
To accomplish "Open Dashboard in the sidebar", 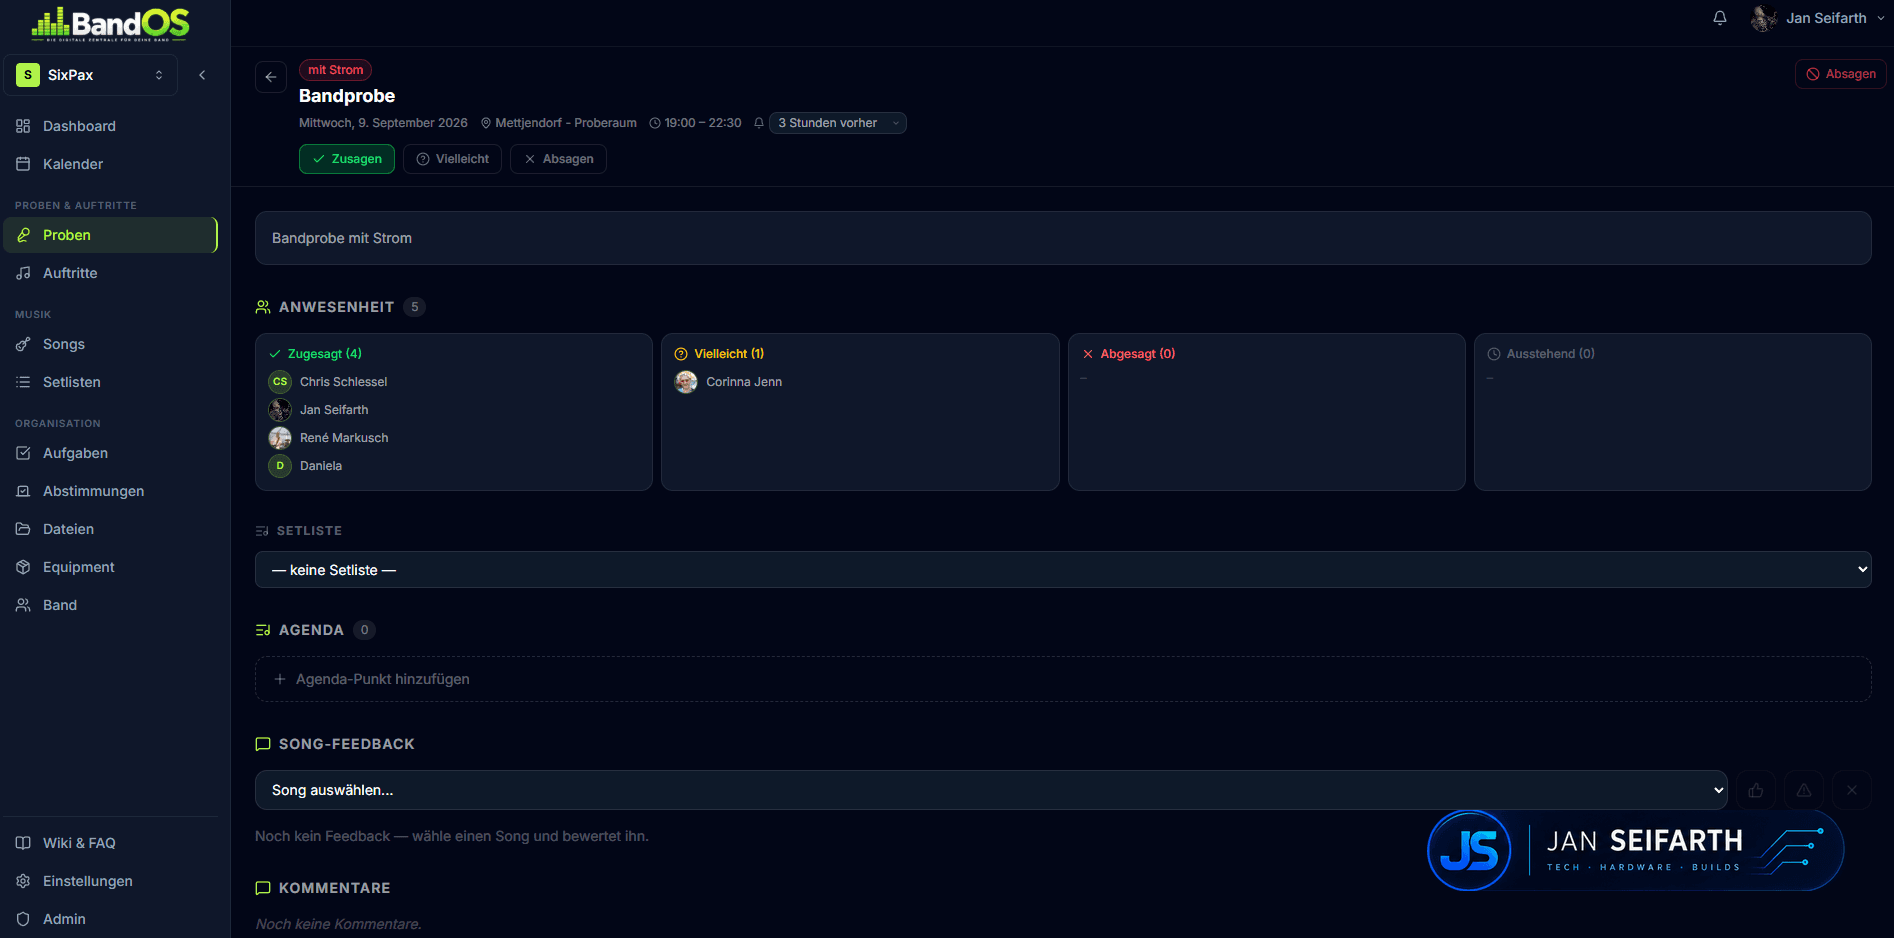I will pyautogui.click(x=110, y=126).
